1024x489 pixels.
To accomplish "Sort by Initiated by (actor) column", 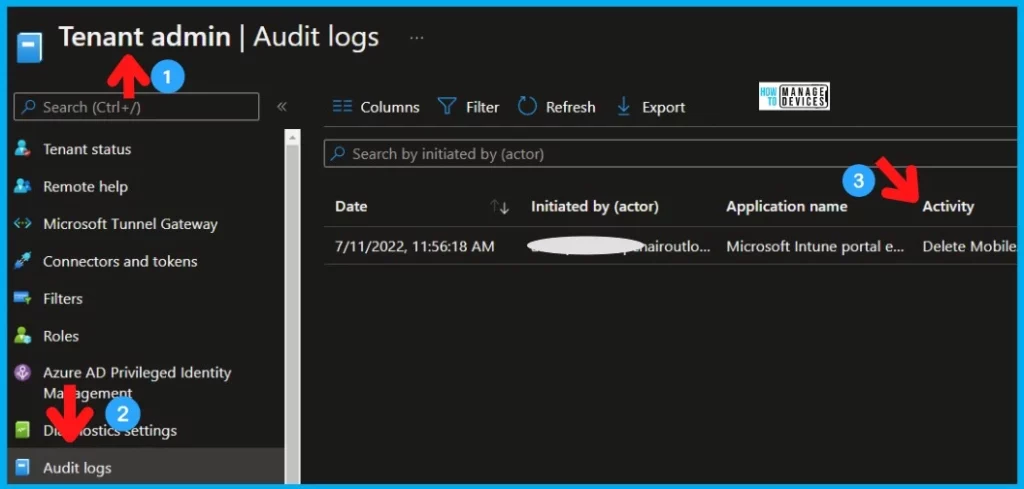I will click(x=595, y=206).
